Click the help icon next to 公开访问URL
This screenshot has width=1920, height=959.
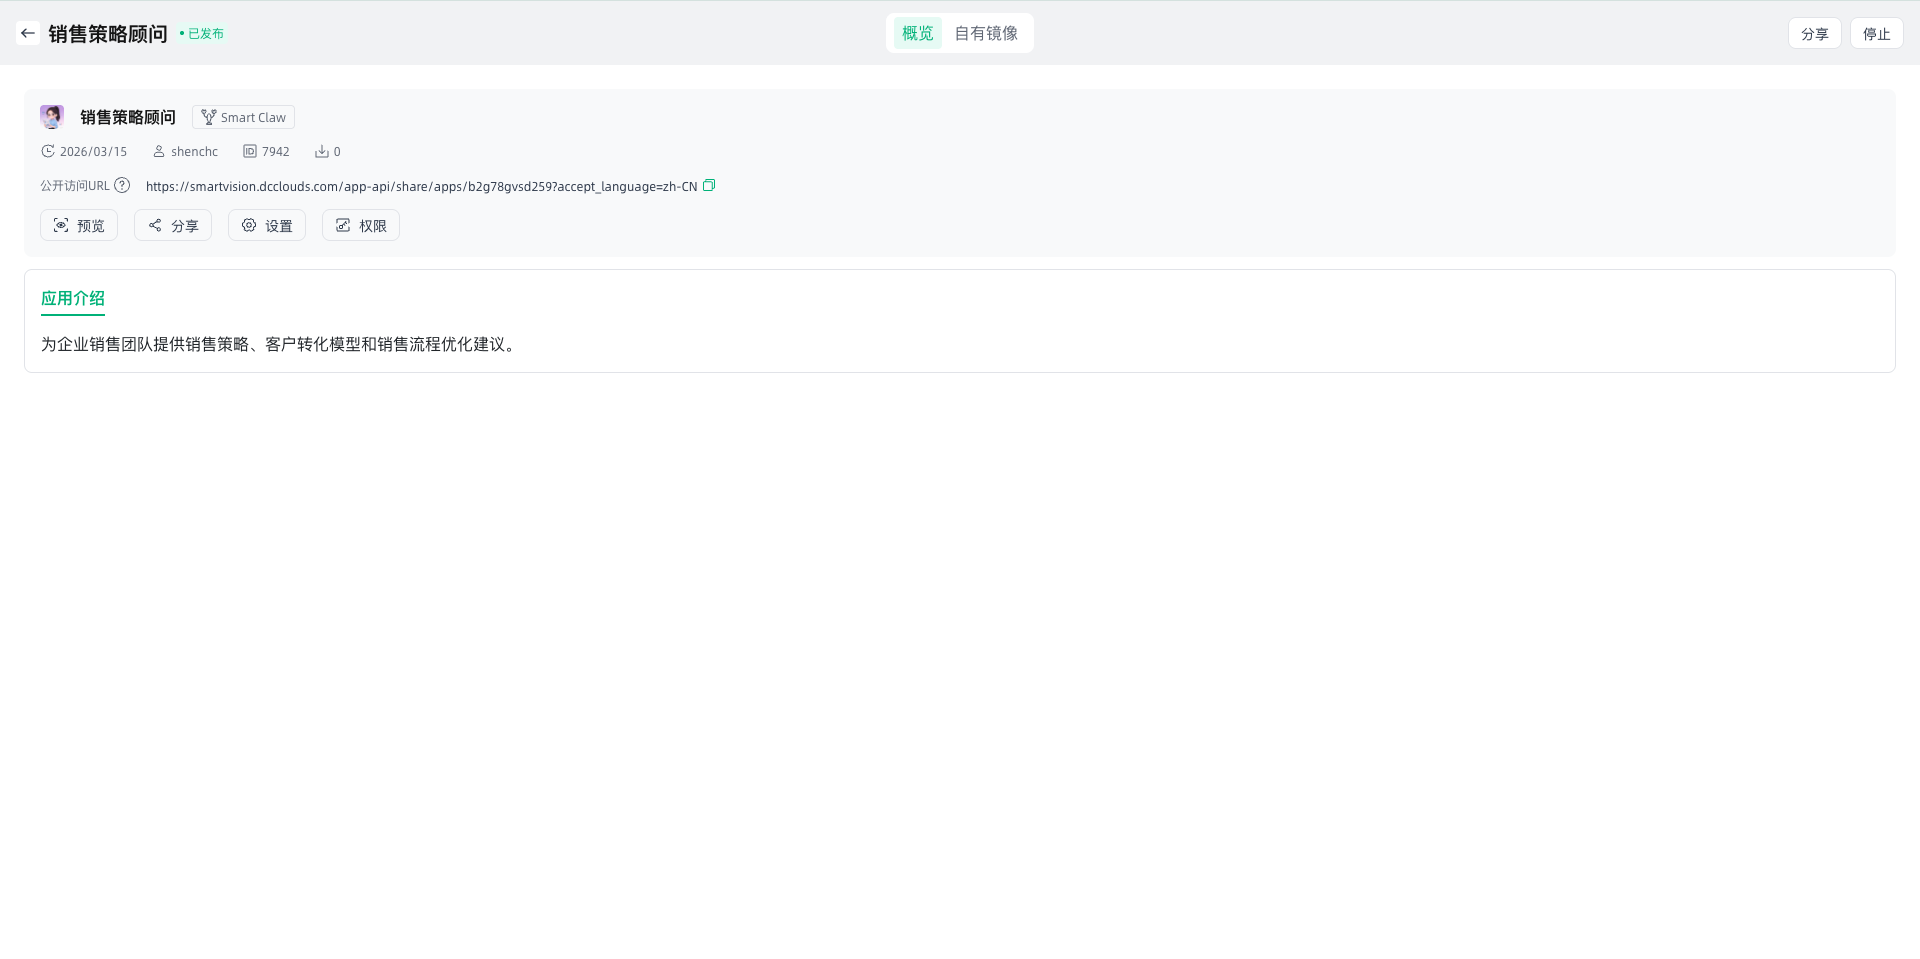(122, 185)
